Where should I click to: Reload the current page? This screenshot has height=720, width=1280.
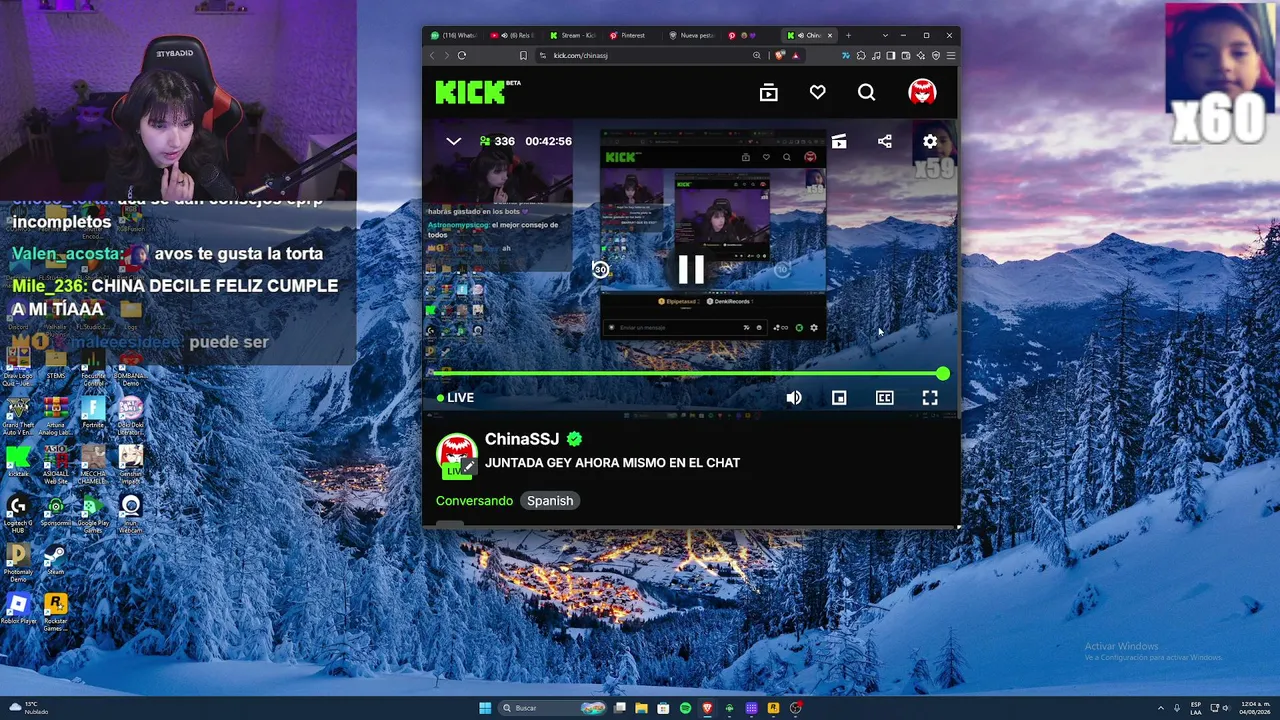click(x=462, y=56)
